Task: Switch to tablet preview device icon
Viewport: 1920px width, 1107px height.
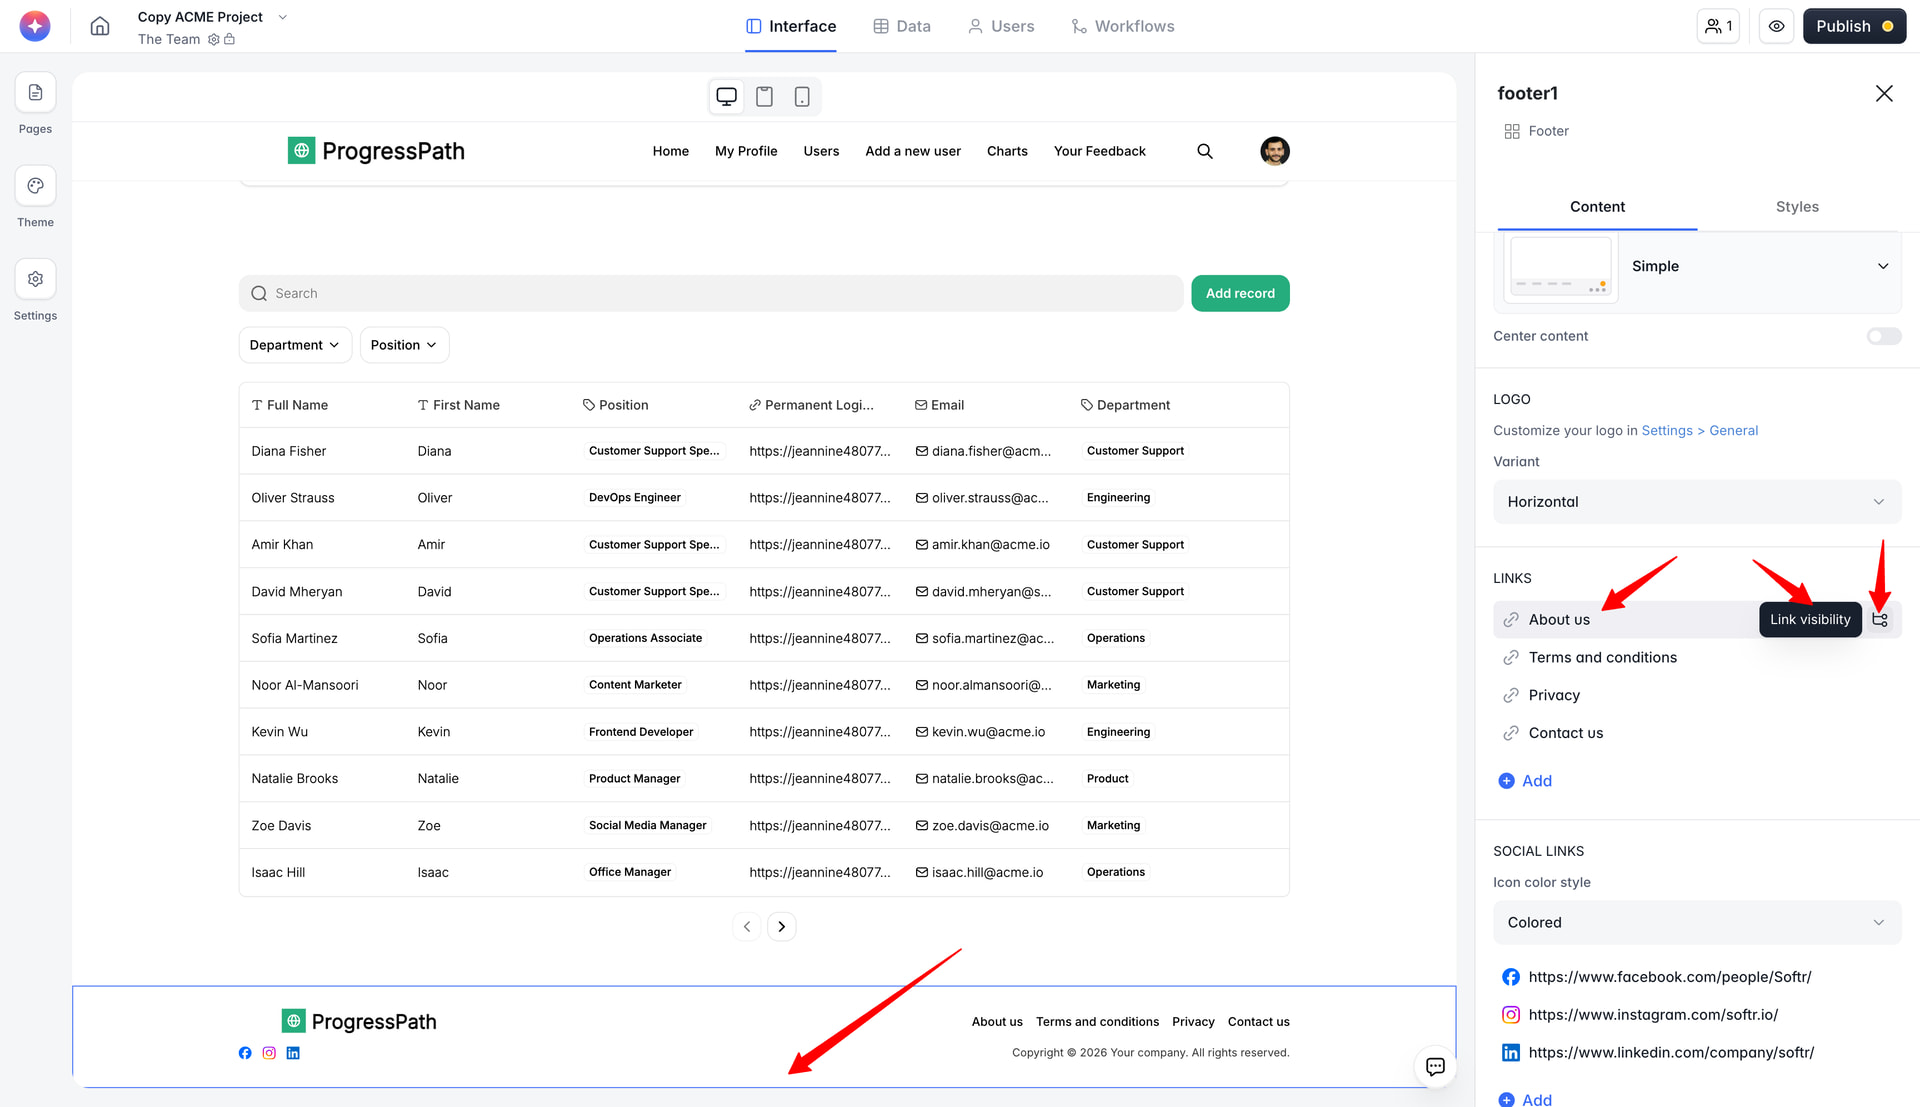Action: [x=764, y=97]
